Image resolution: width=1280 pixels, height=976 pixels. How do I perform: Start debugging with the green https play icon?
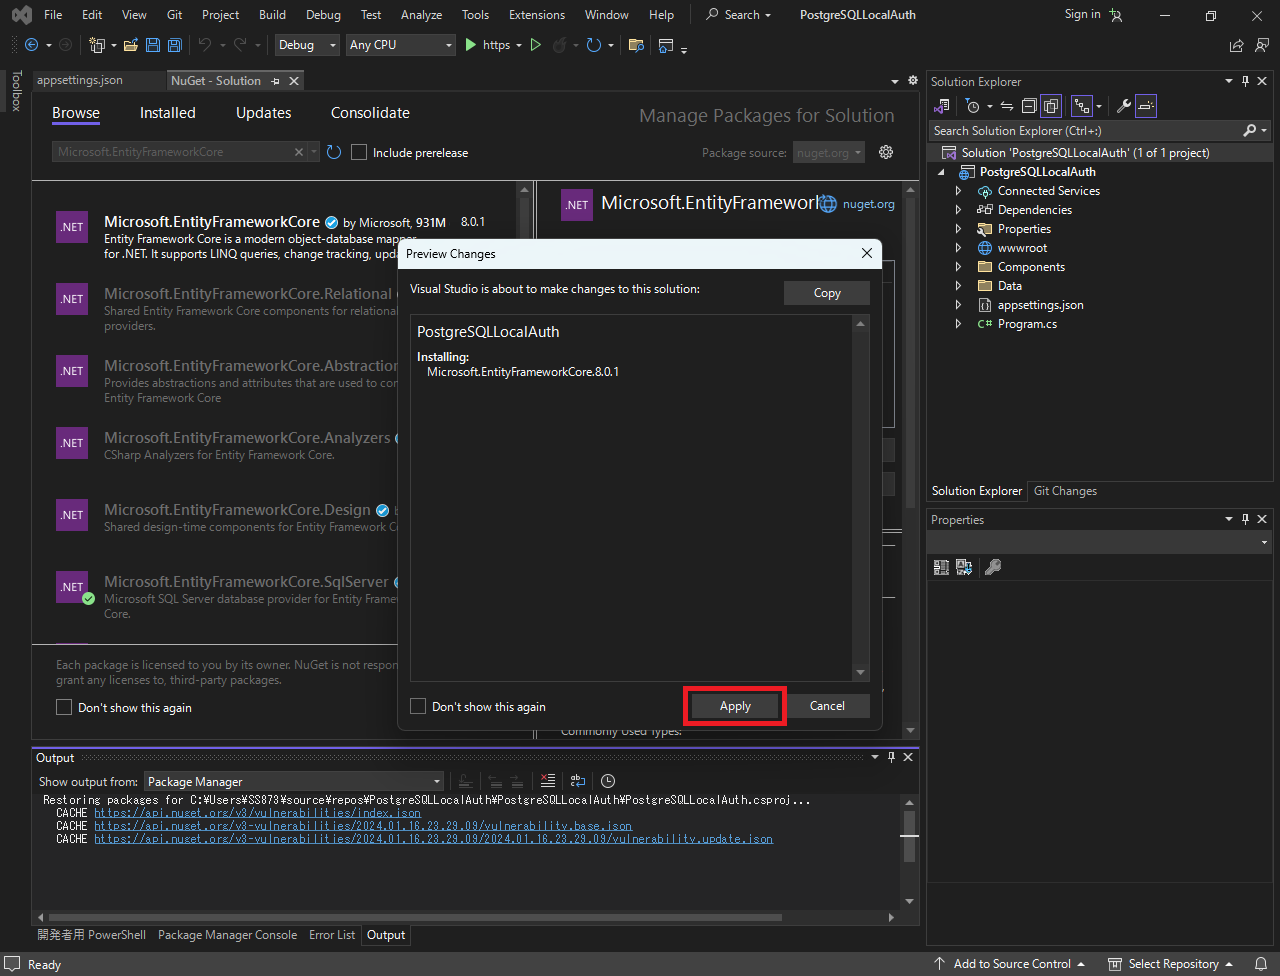(470, 45)
